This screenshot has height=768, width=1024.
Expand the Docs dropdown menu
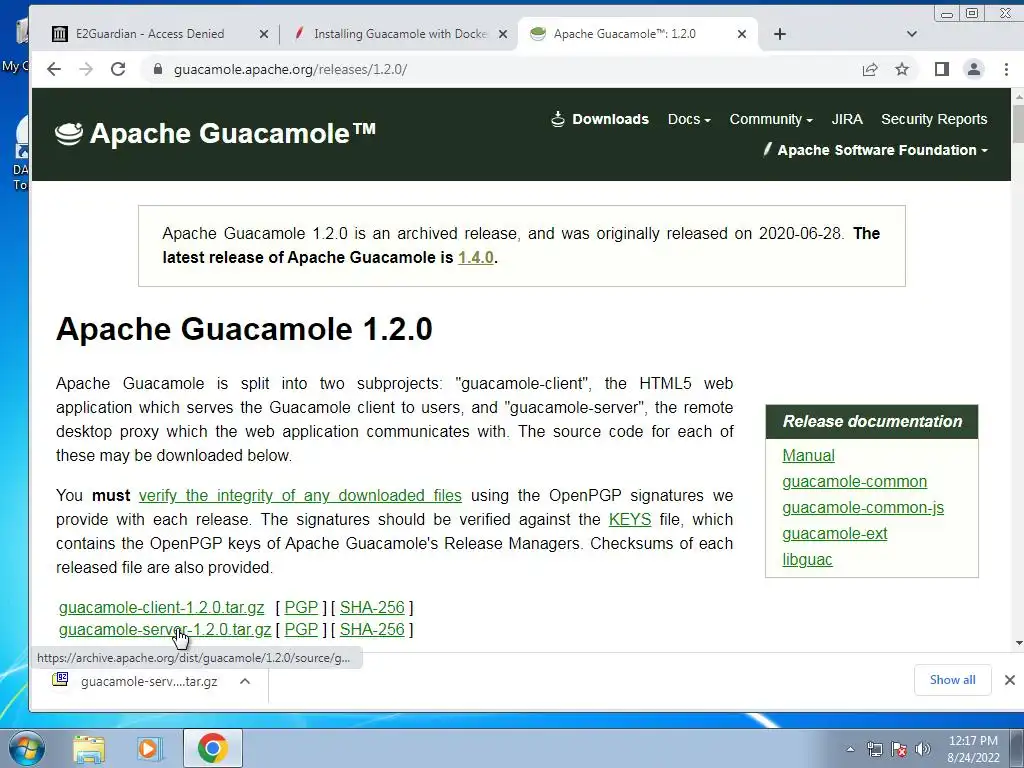click(689, 120)
